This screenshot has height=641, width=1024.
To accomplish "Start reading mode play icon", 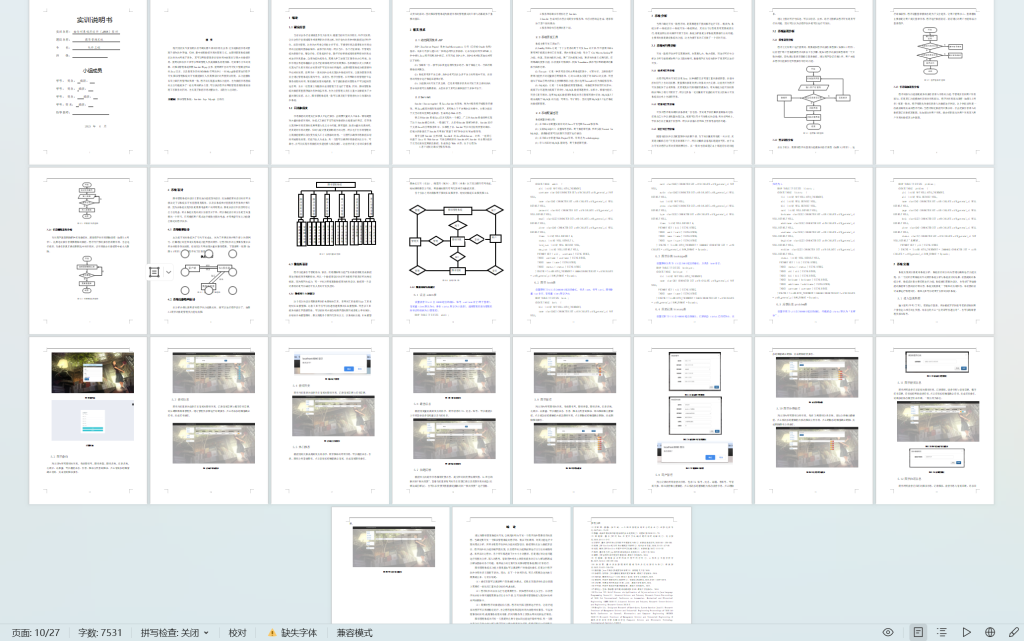I will pyautogui.click(x=966, y=632).
